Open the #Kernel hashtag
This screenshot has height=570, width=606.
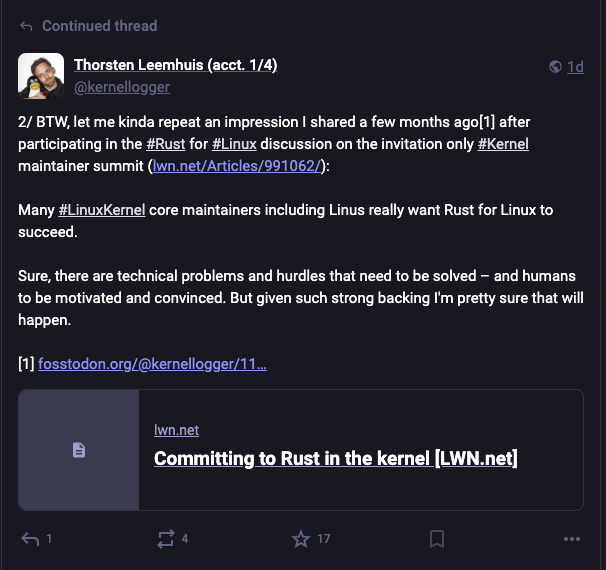pyautogui.click(x=503, y=144)
